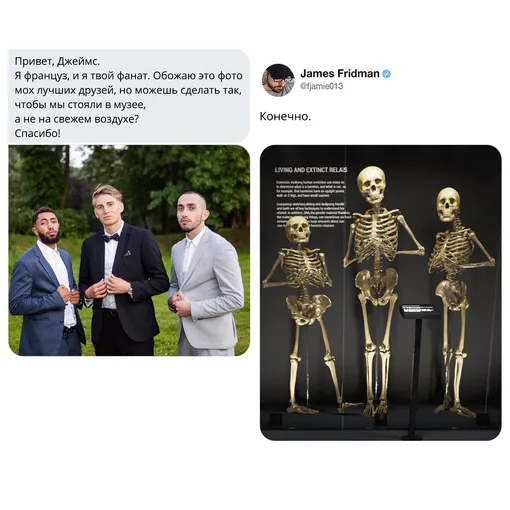Click the short left skeleton's skull
Viewport: 510px width, 510px height.
pos(298,229)
